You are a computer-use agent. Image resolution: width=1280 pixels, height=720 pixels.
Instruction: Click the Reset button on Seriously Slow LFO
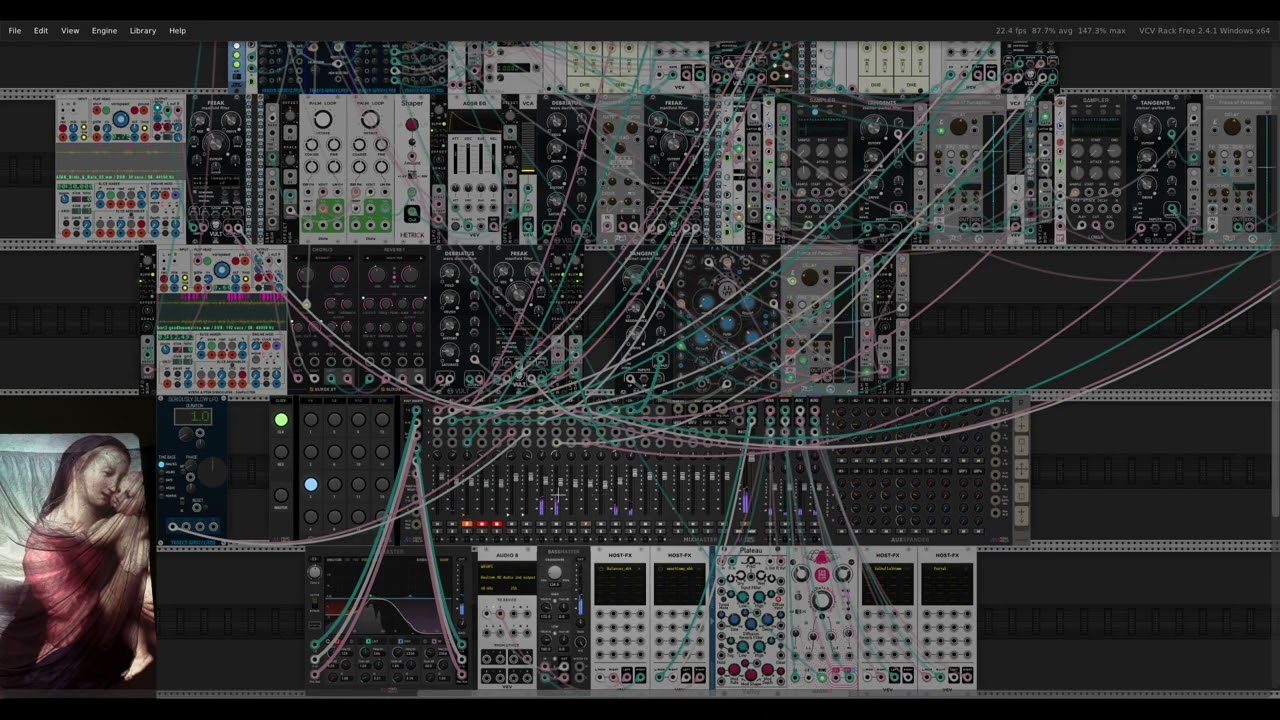coord(205,507)
